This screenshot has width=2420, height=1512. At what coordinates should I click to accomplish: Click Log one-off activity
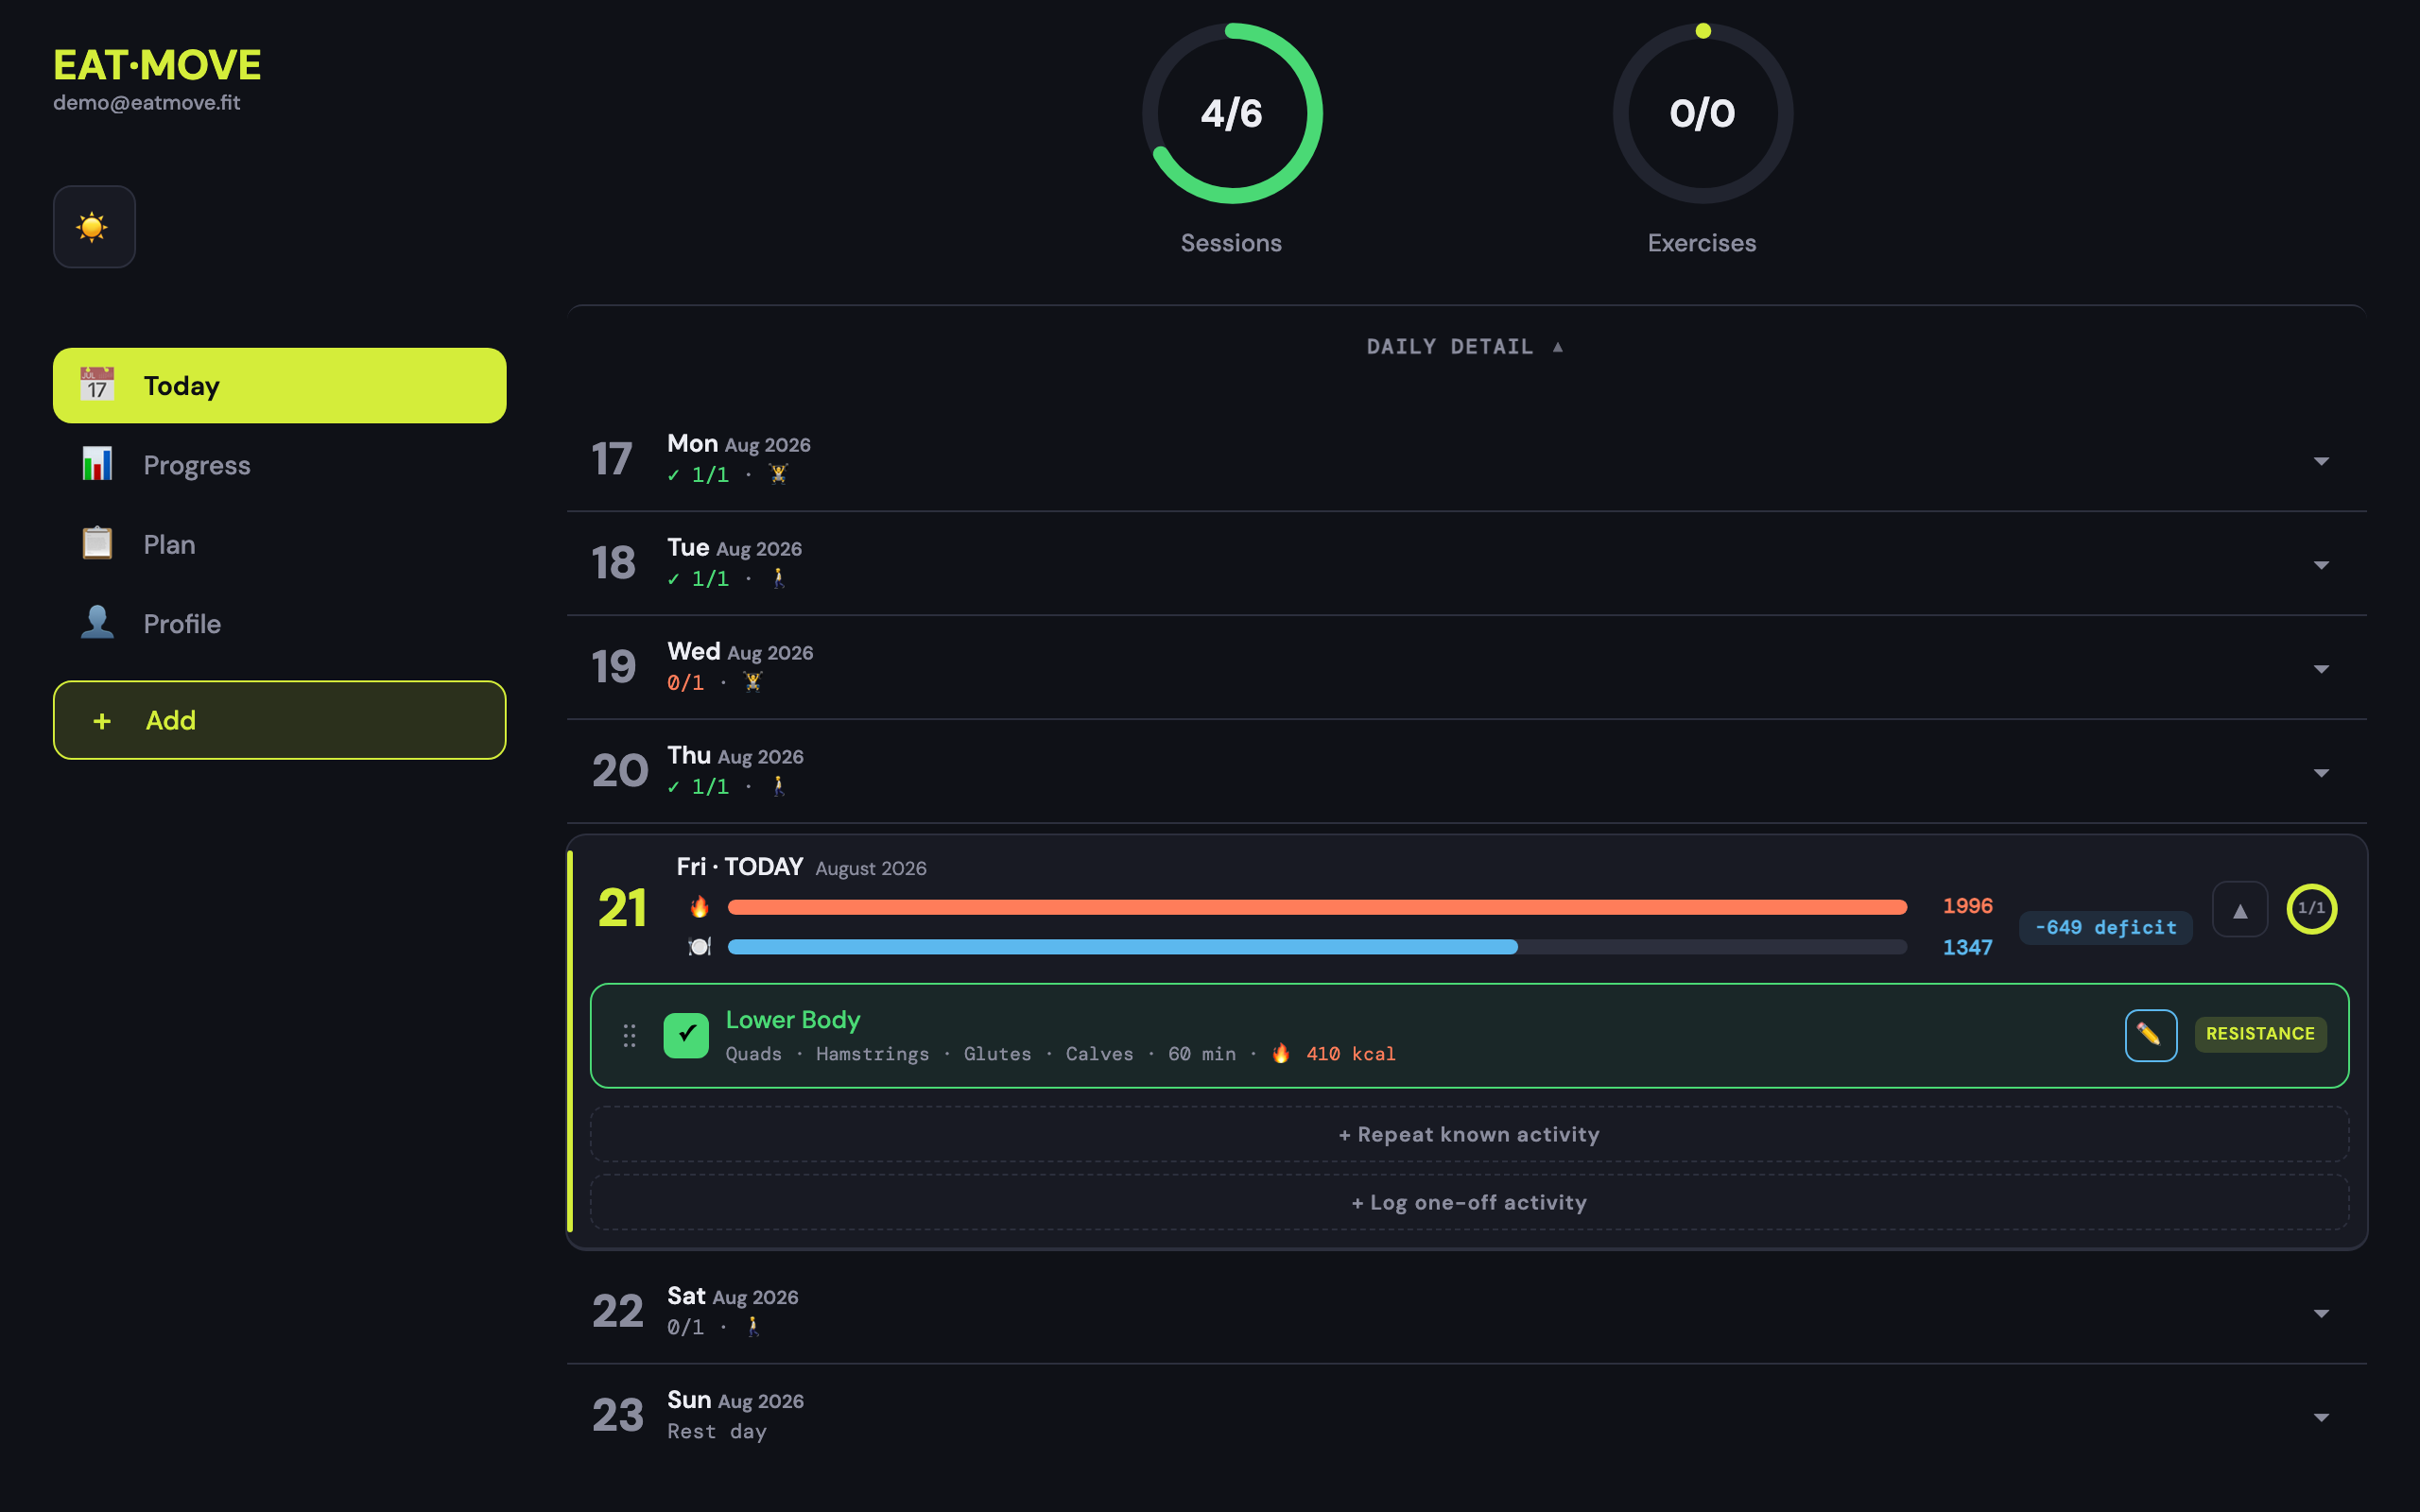pyautogui.click(x=1469, y=1202)
